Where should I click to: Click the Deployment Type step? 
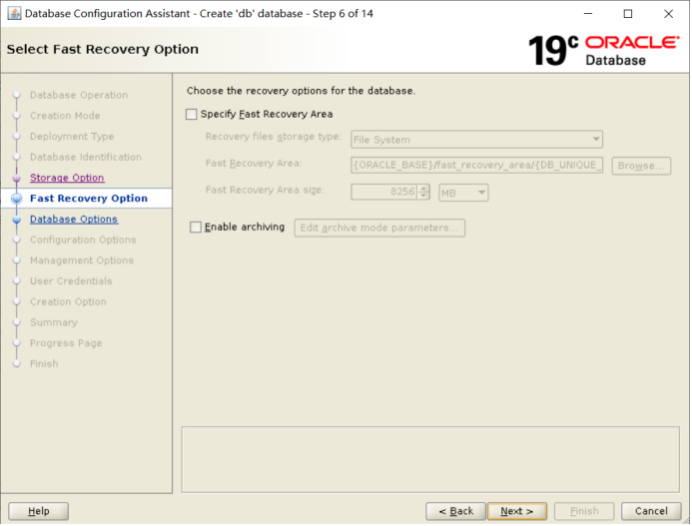pos(72,136)
